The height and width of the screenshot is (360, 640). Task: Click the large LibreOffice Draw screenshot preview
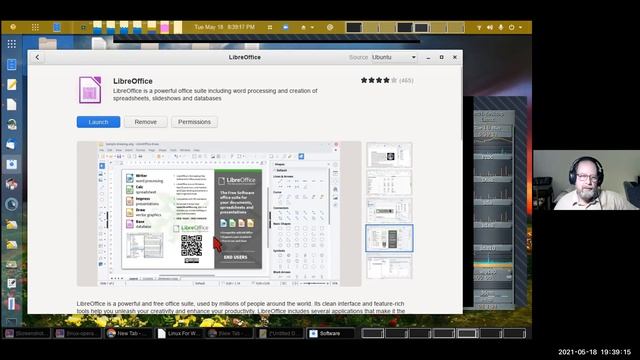pos(219,213)
